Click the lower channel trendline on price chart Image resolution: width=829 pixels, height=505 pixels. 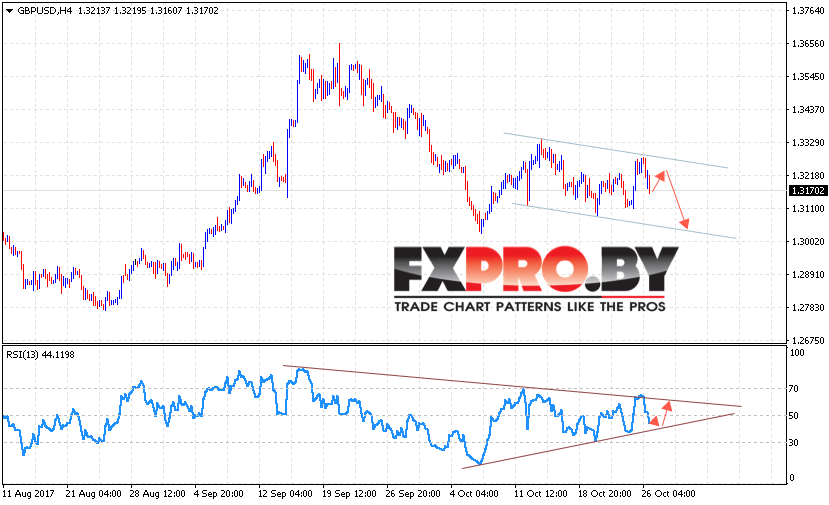[624, 221]
